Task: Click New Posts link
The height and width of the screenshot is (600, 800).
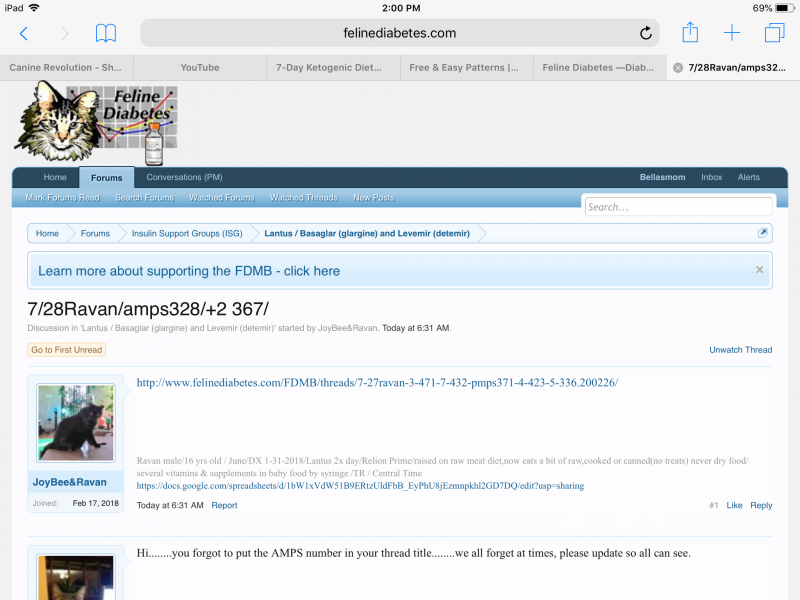Action: [374, 197]
